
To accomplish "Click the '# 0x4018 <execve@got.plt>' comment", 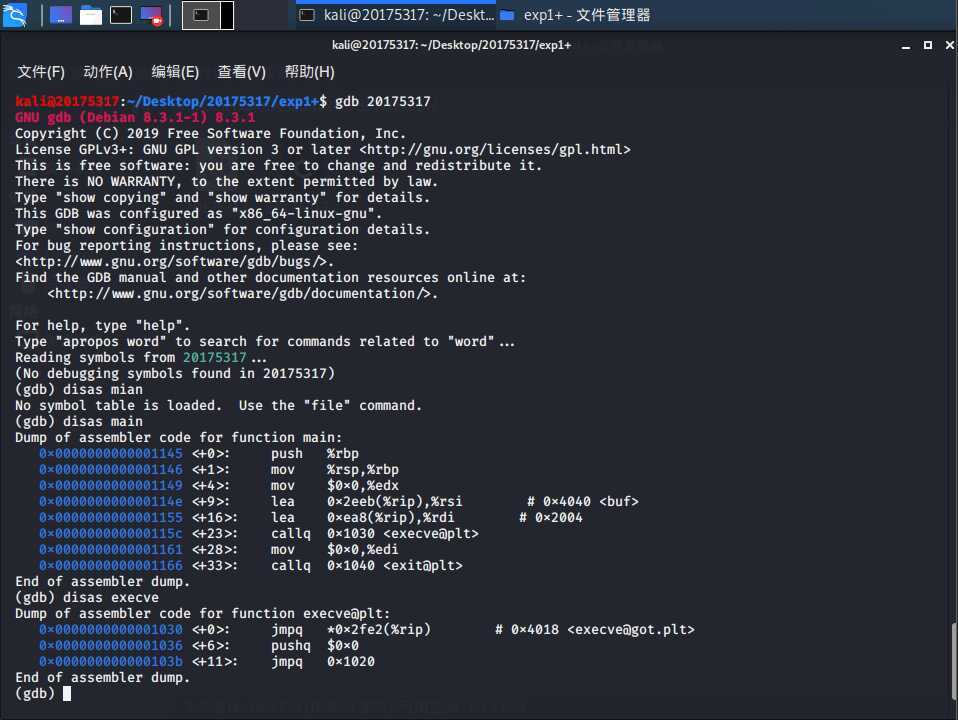I will (x=594, y=630).
